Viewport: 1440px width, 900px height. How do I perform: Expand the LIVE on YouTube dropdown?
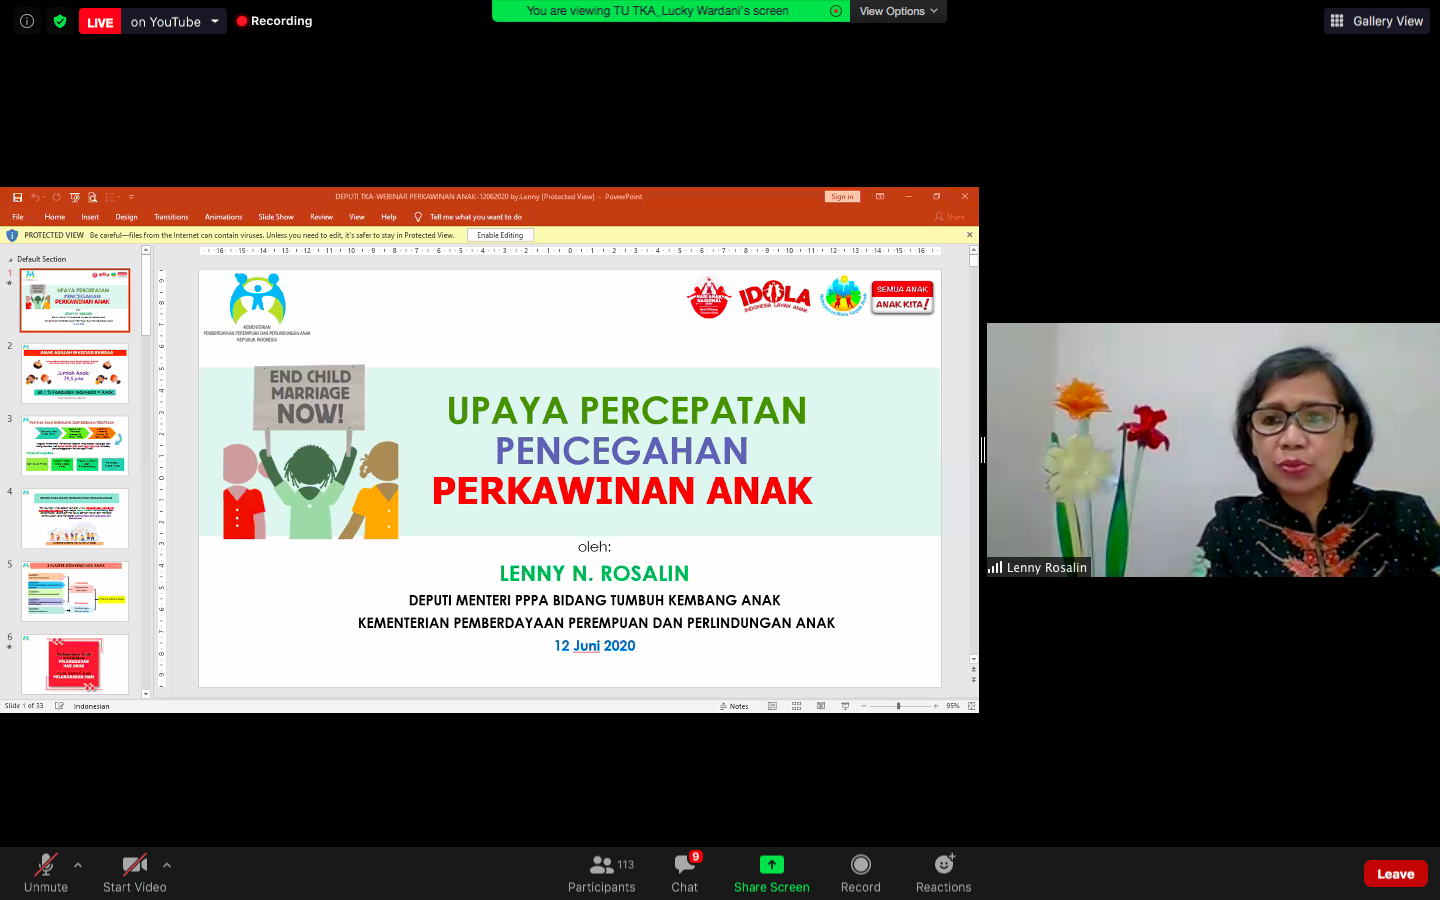click(x=214, y=21)
